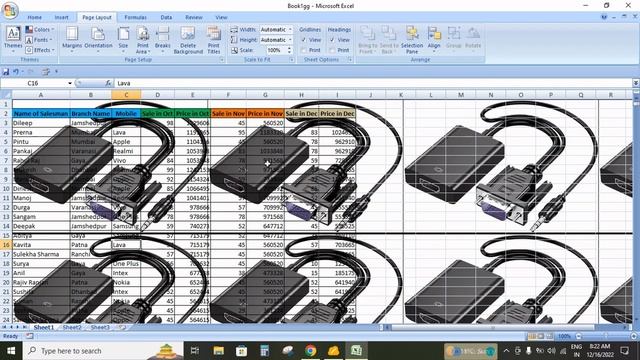Expand the Sheet Options dialog launcher
640x360 pixels.
pos(350,60)
